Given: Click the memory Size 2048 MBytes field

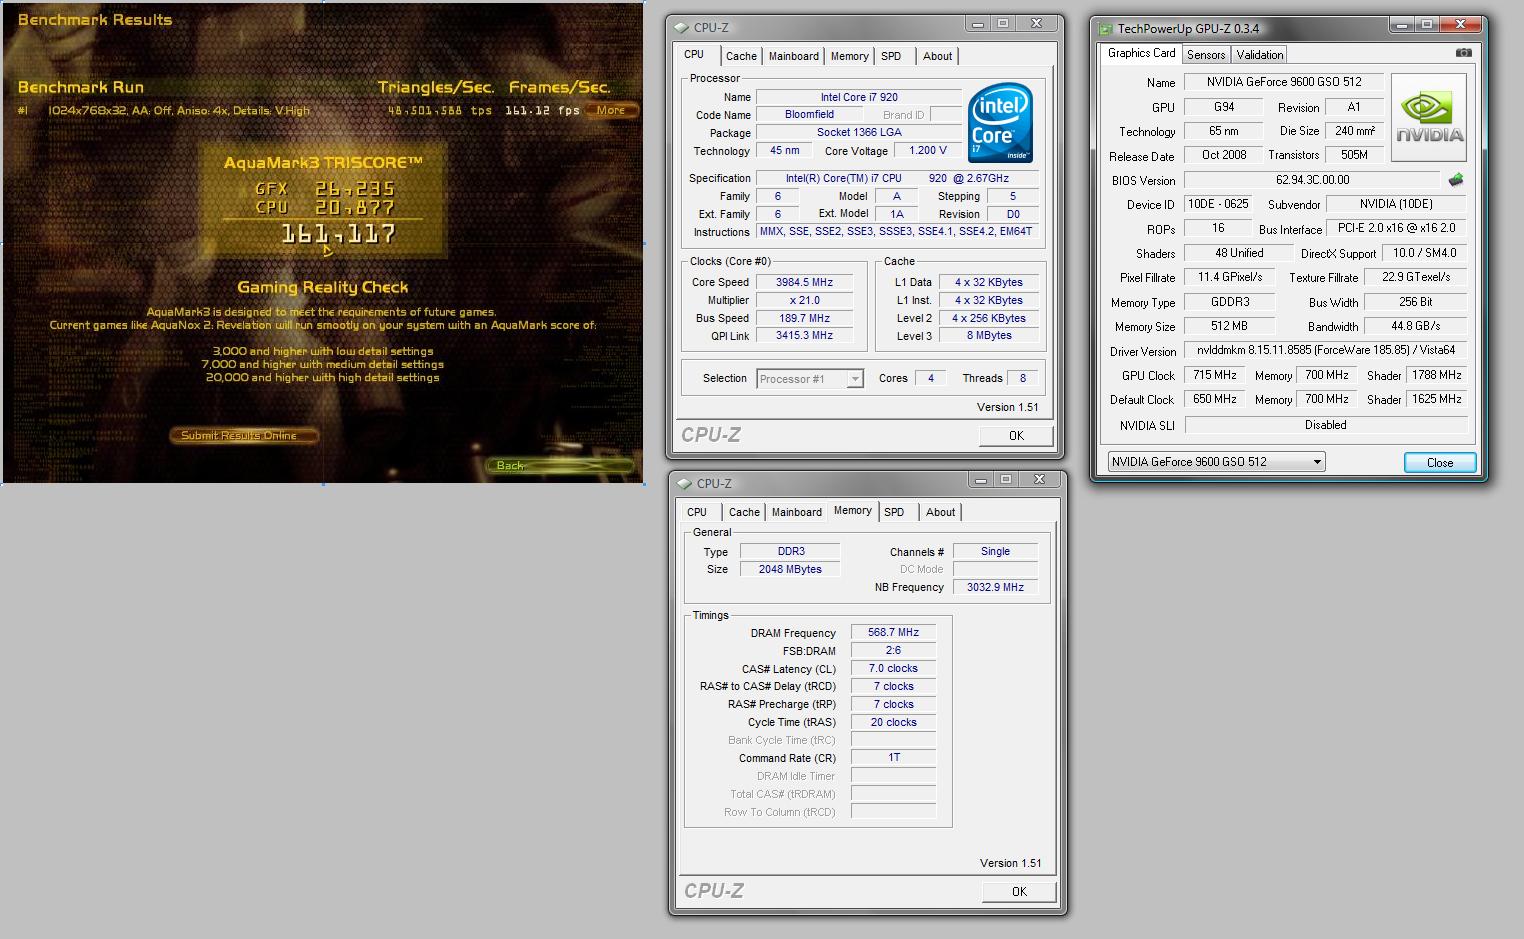Looking at the screenshot, I should click(790, 569).
